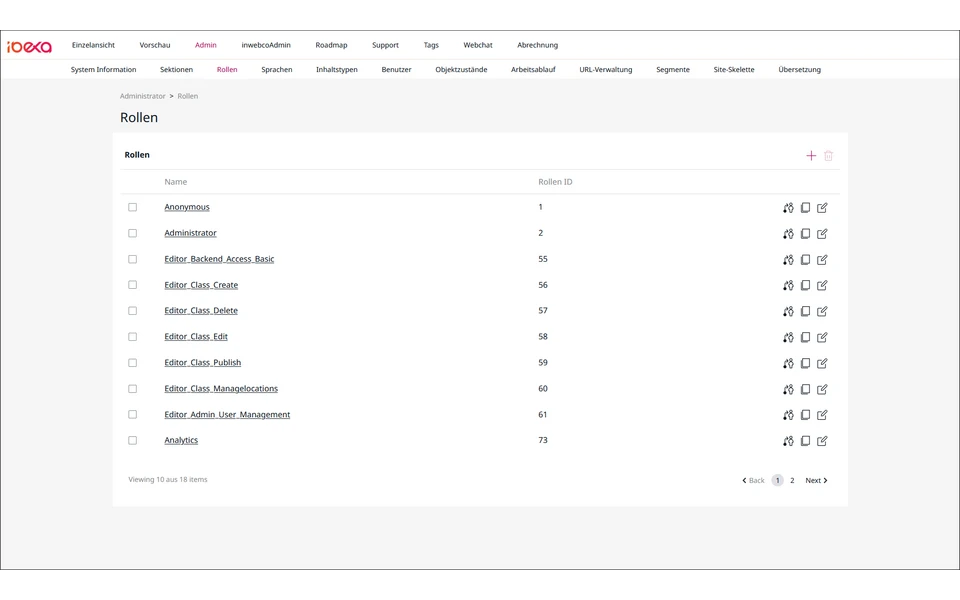The image size is (960, 600).
Task: Click the Administrator breadcrumb link
Action: [x=142, y=96]
